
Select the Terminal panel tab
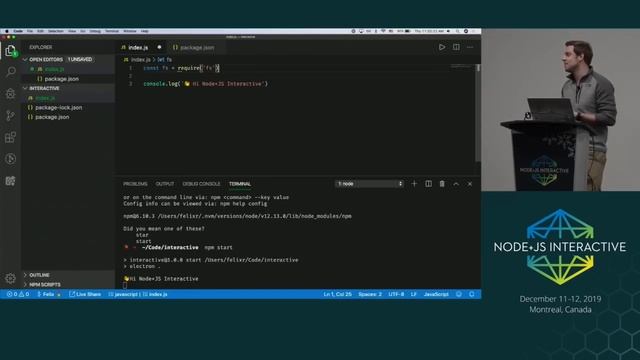pos(240,184)
